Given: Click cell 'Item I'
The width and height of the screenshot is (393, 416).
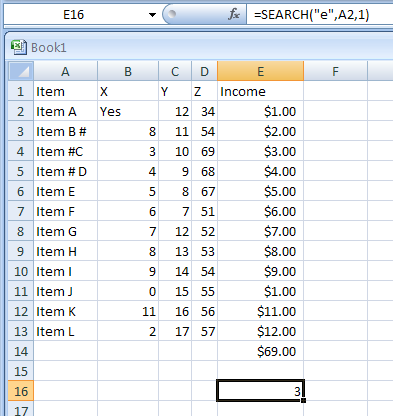Looking at the screenshot, I should point(65,271).
